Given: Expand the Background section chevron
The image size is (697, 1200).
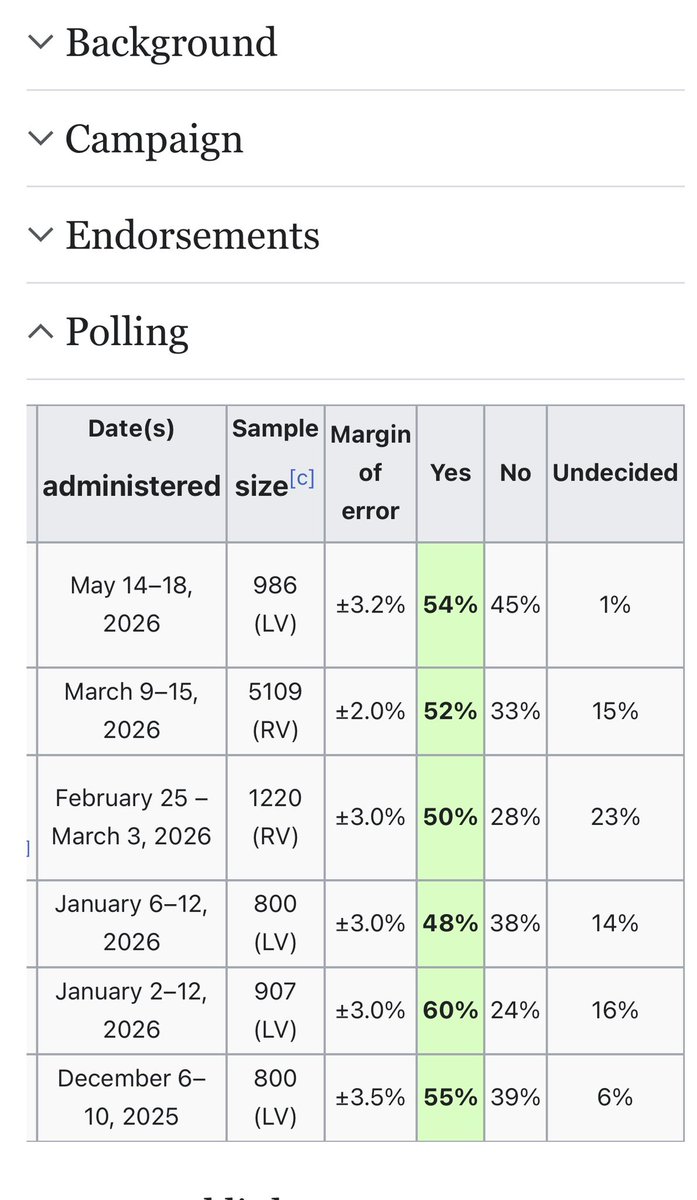Looking at the screenshot, I should 40,42.
